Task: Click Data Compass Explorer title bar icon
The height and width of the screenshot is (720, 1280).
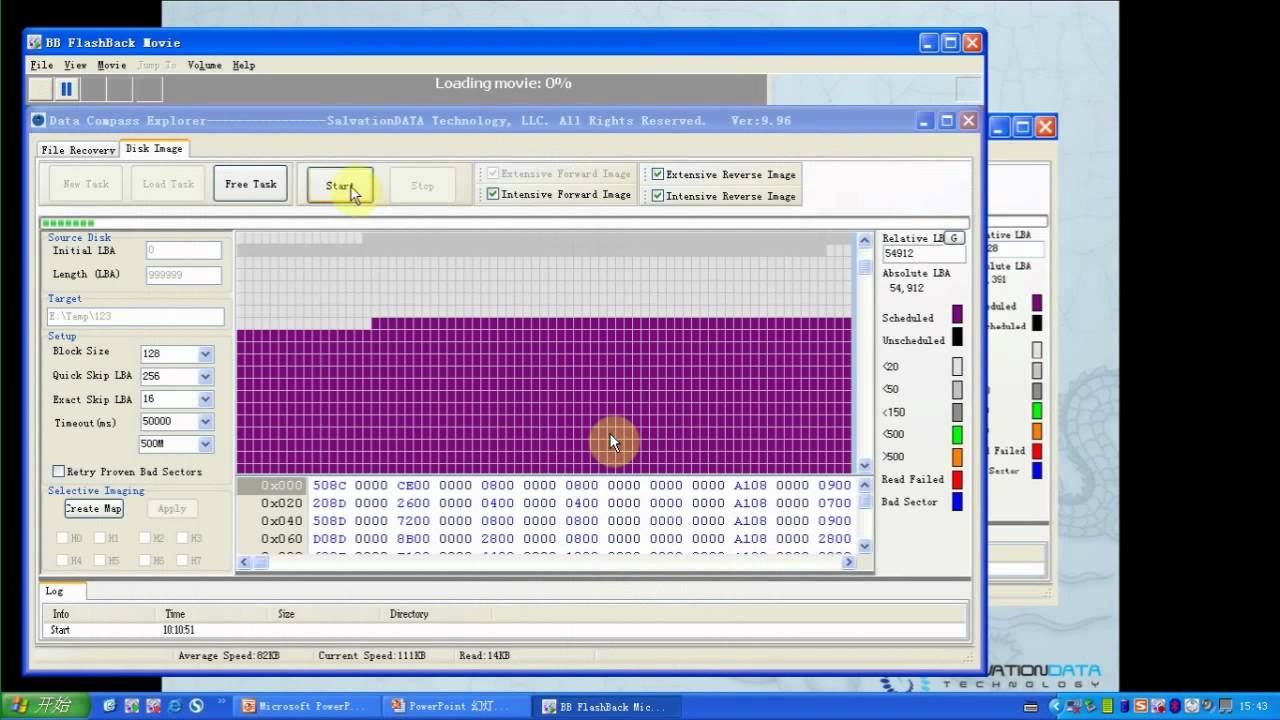Action: click(39, 121)
